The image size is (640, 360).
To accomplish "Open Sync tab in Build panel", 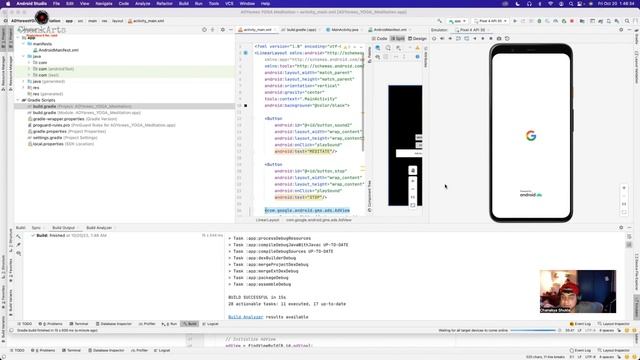I will tap(37, 228).
